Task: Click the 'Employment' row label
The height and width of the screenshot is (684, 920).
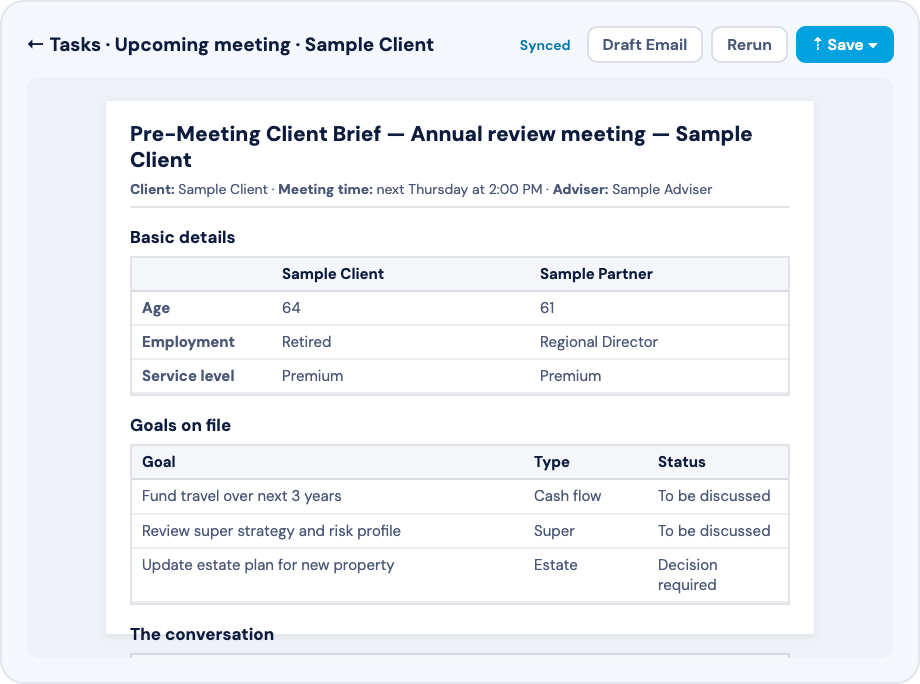Action: coord(188,342)
